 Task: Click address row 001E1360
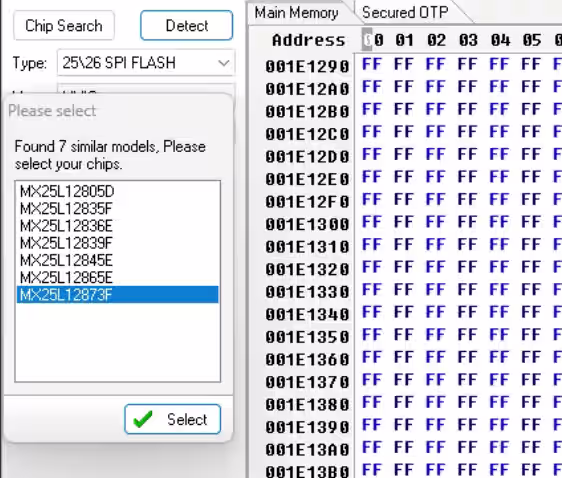click(308, 360)
